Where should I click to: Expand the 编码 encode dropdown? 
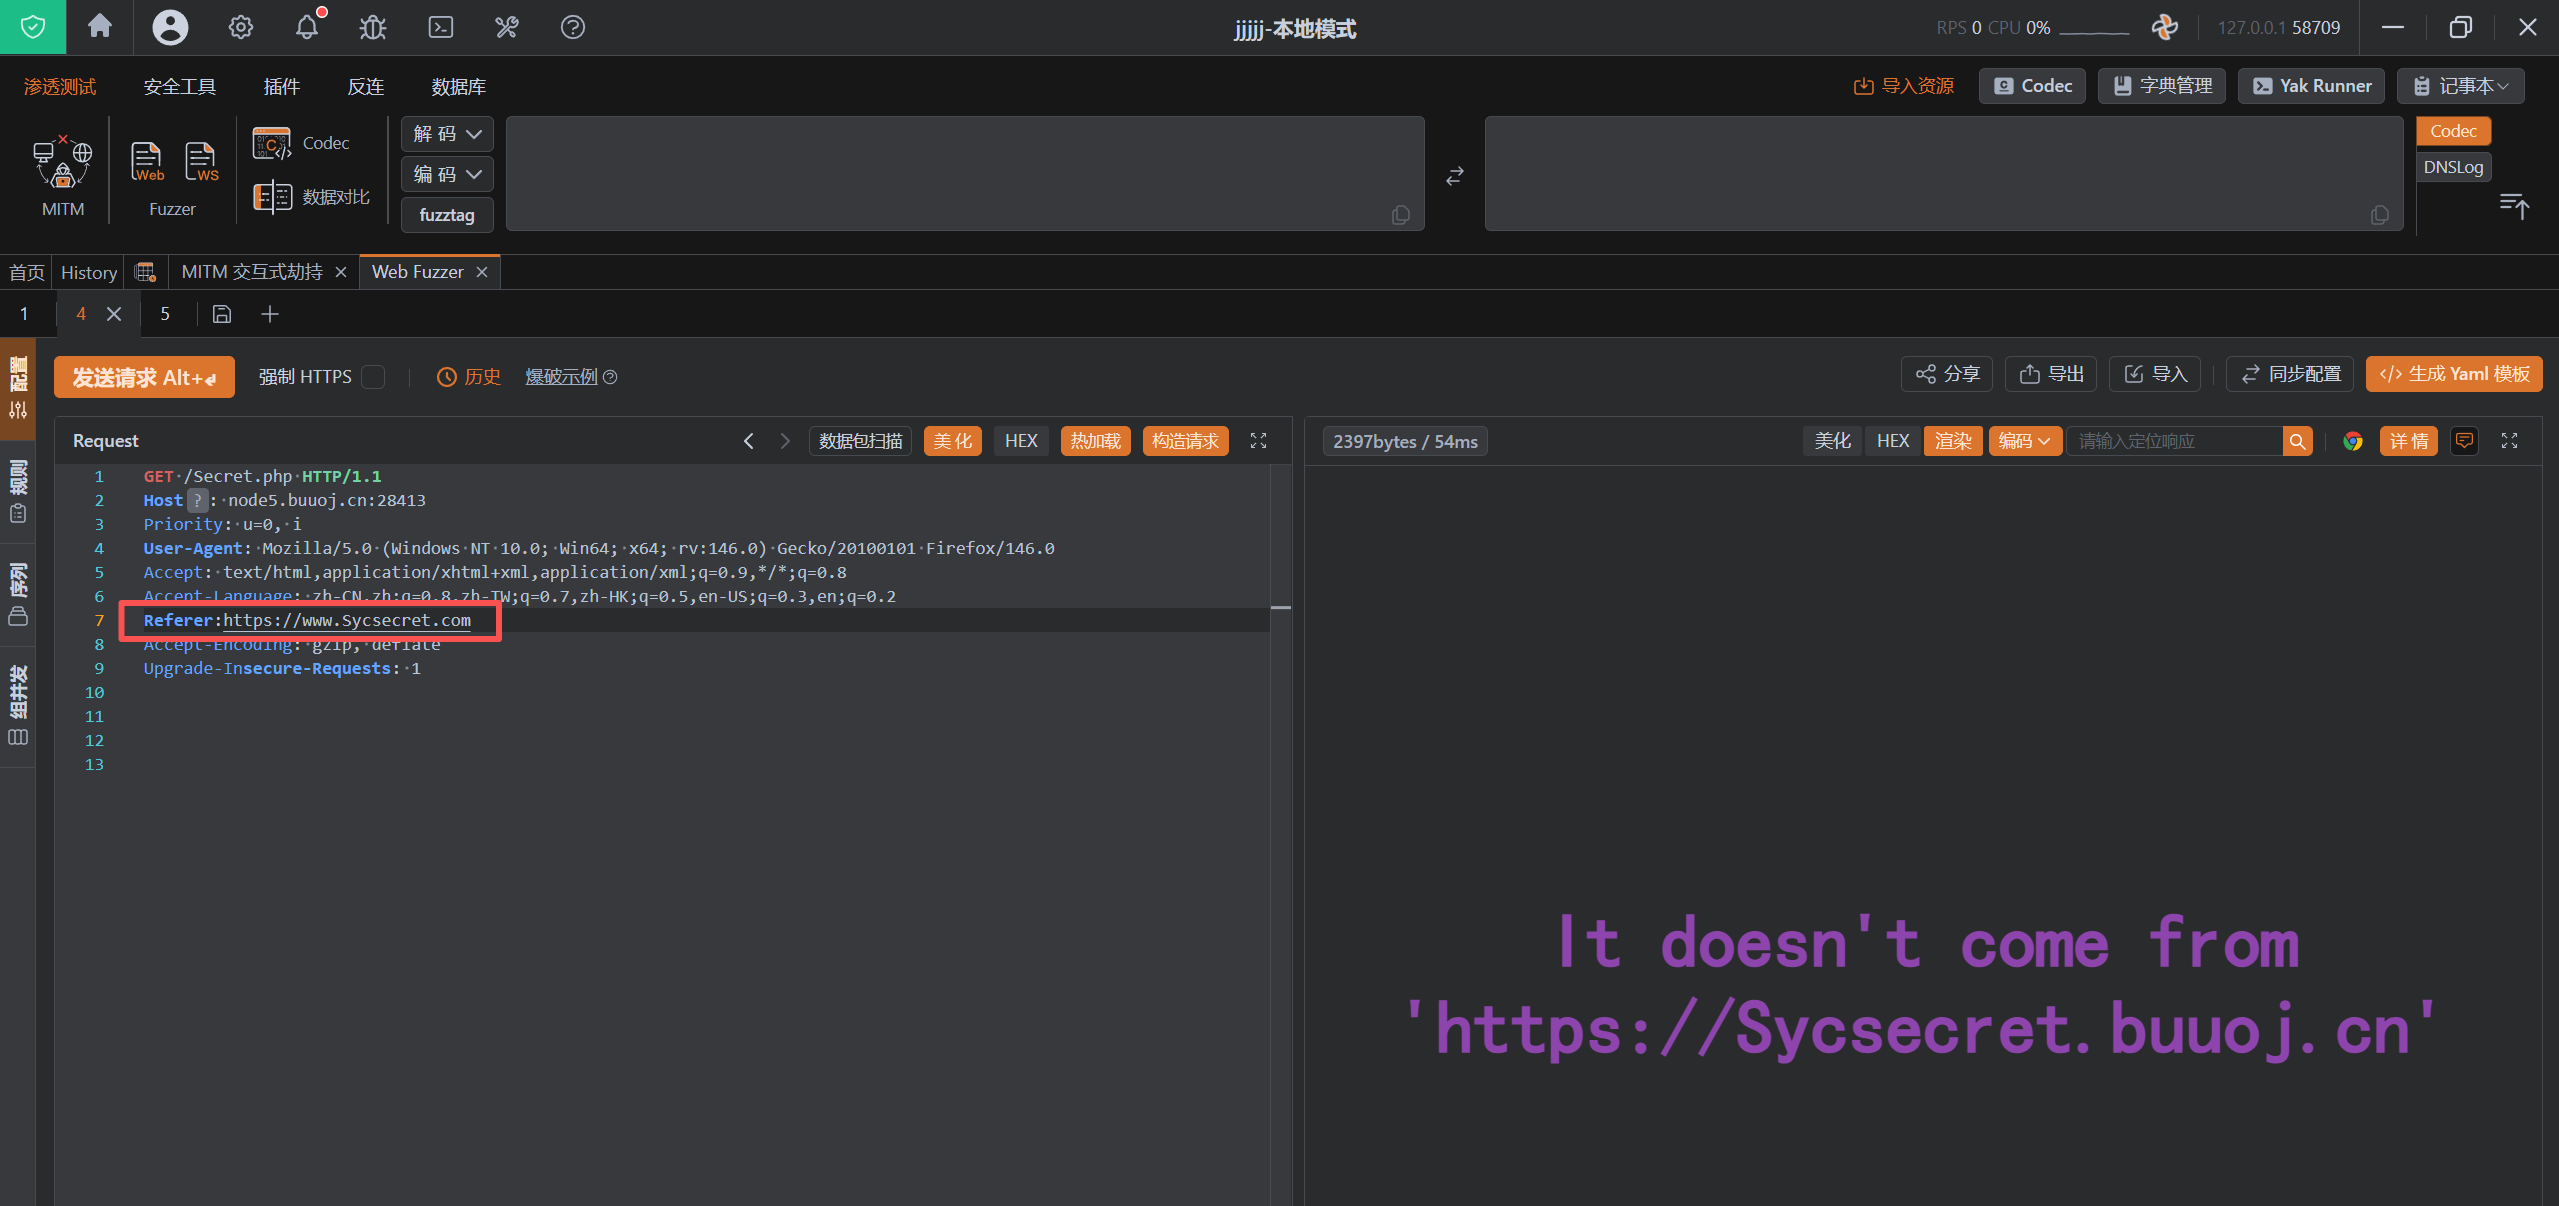click(447, 174)
